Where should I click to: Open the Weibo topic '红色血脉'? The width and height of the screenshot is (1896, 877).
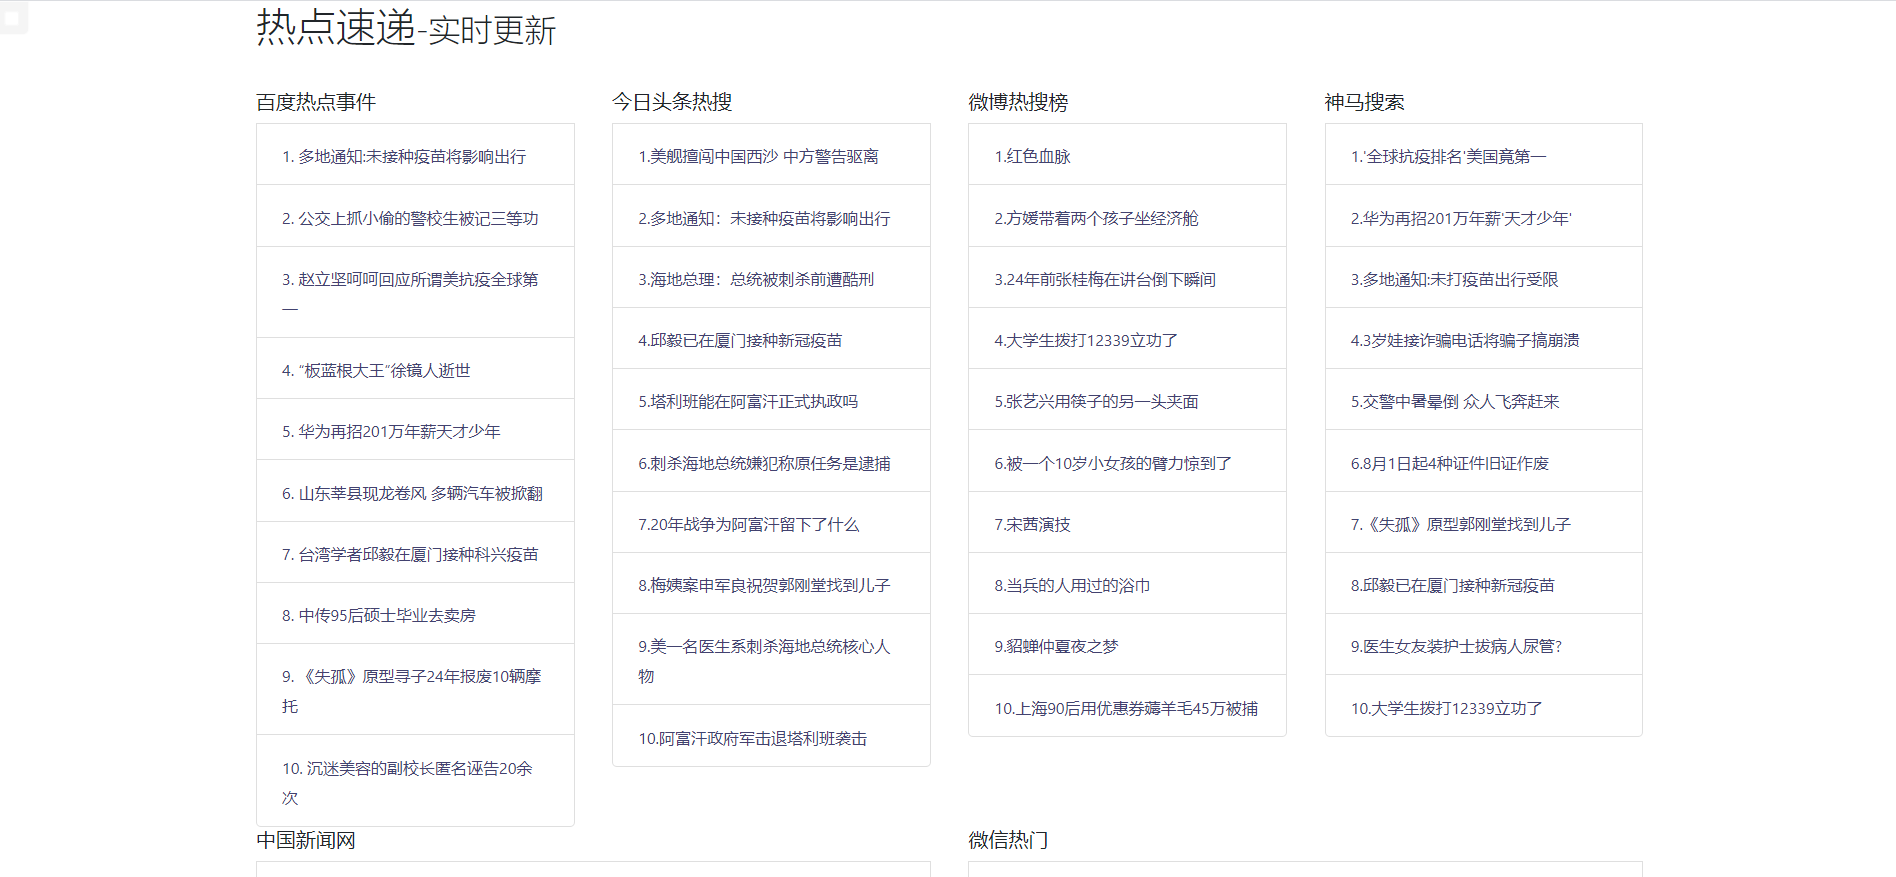pos(1032,157)
